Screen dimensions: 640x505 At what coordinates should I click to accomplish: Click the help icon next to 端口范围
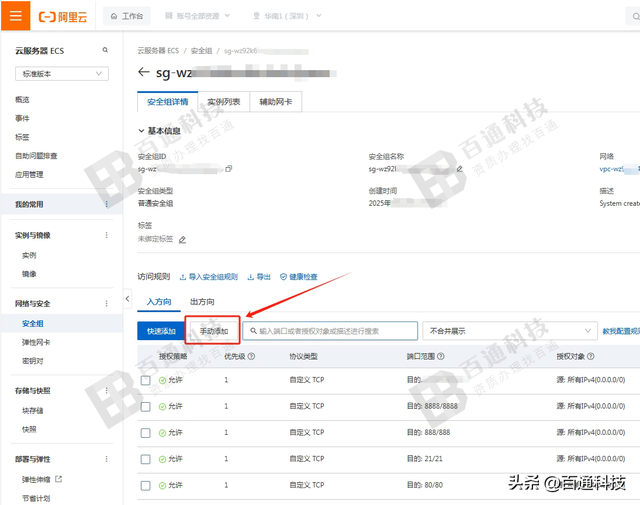(441, 356)
